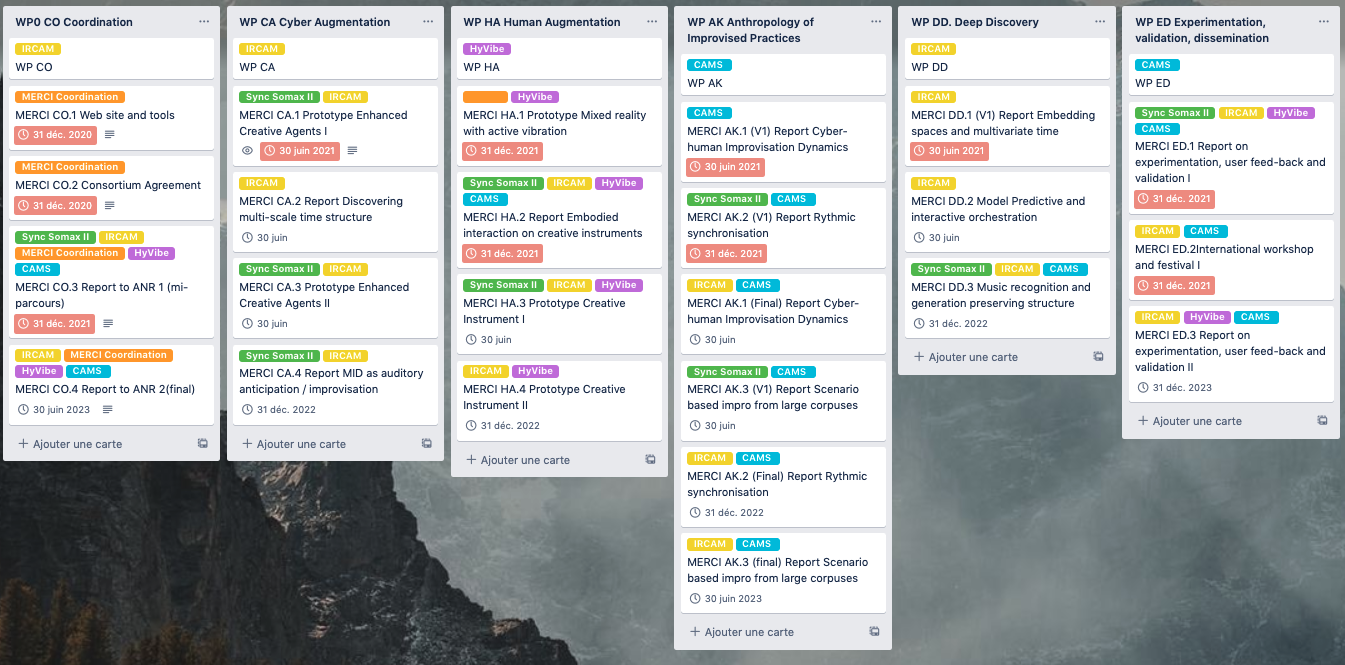Click the template icon in WP DD Deep Discovery list
The image size is (1345, 665).
[1099, 357]
